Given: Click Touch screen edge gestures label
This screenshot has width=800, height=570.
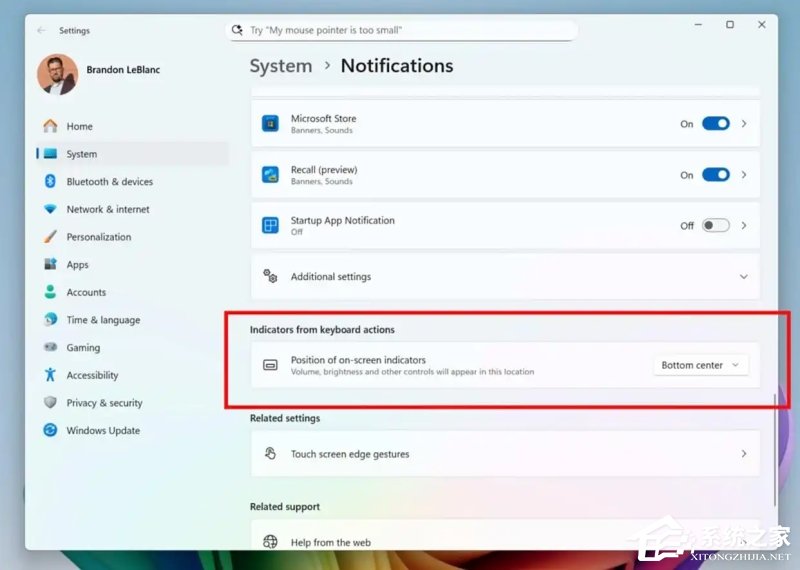Looking at the screenshot, I should coord(350,454).
